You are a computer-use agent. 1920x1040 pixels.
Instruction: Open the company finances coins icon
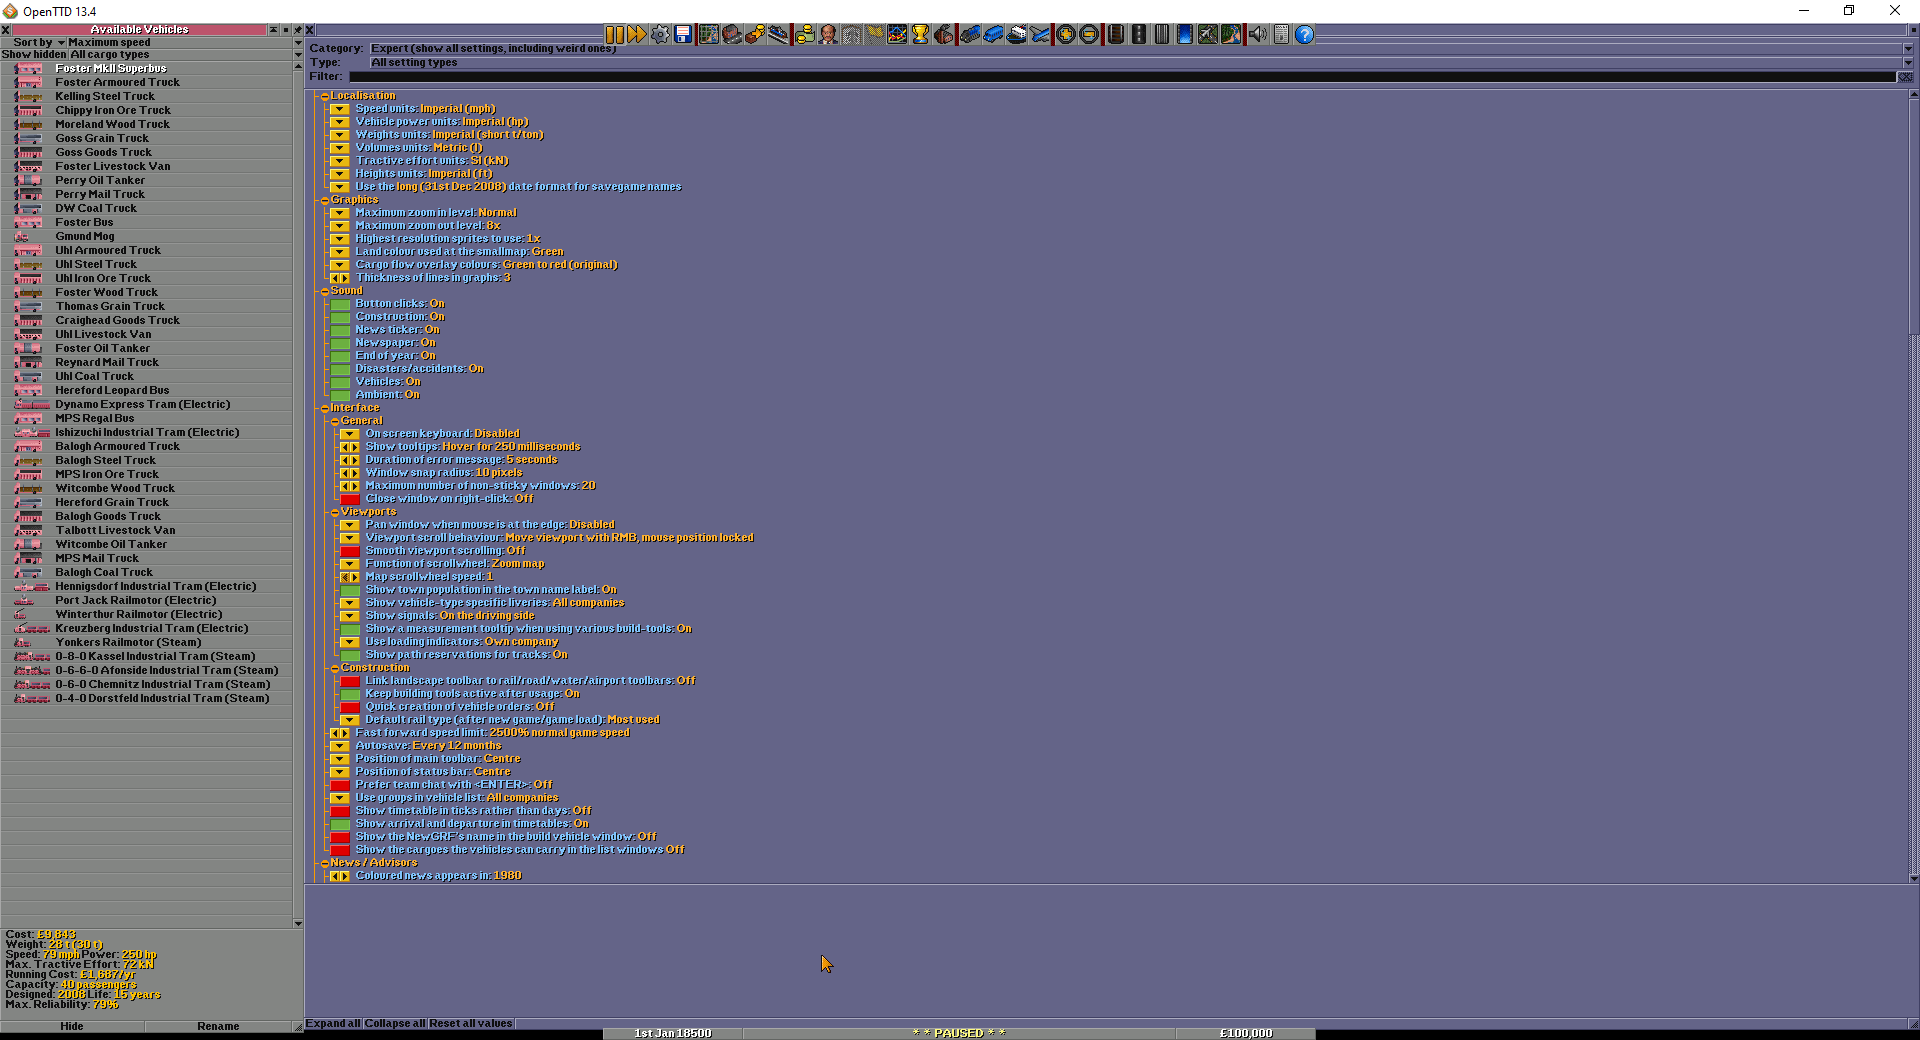pyautogui.click(x=804, y=35)
